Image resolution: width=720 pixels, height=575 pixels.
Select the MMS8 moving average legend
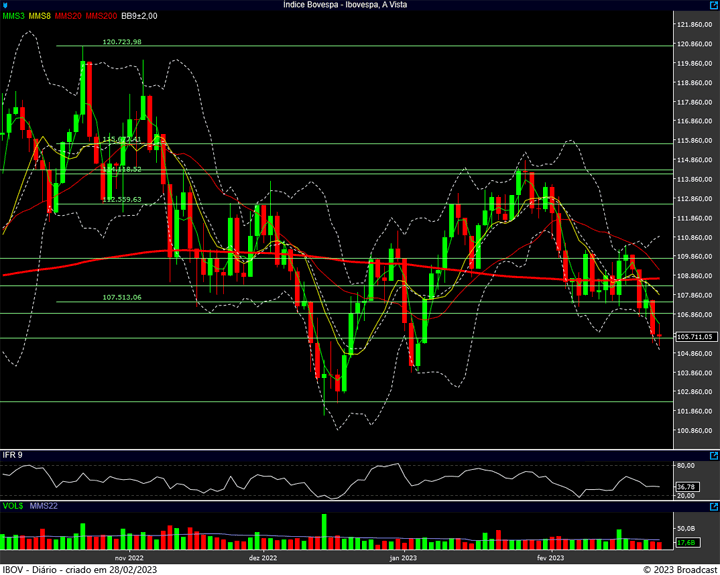(39, 16)
